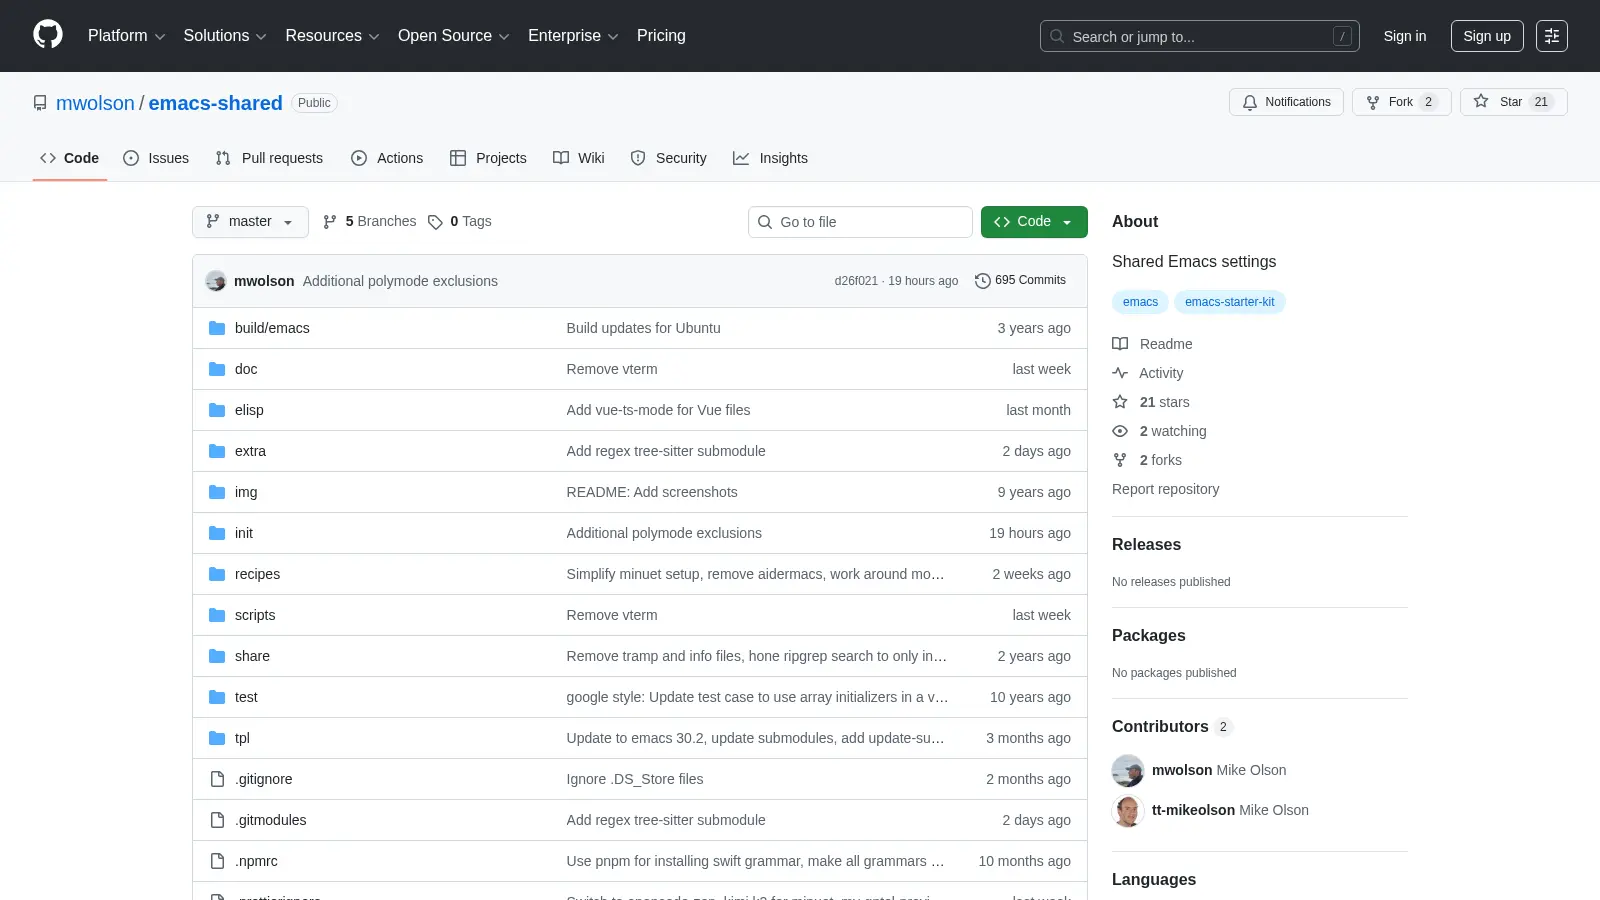Expand the Open Source menu
This screenshot has width=1600, height=900.
[454, 36]
